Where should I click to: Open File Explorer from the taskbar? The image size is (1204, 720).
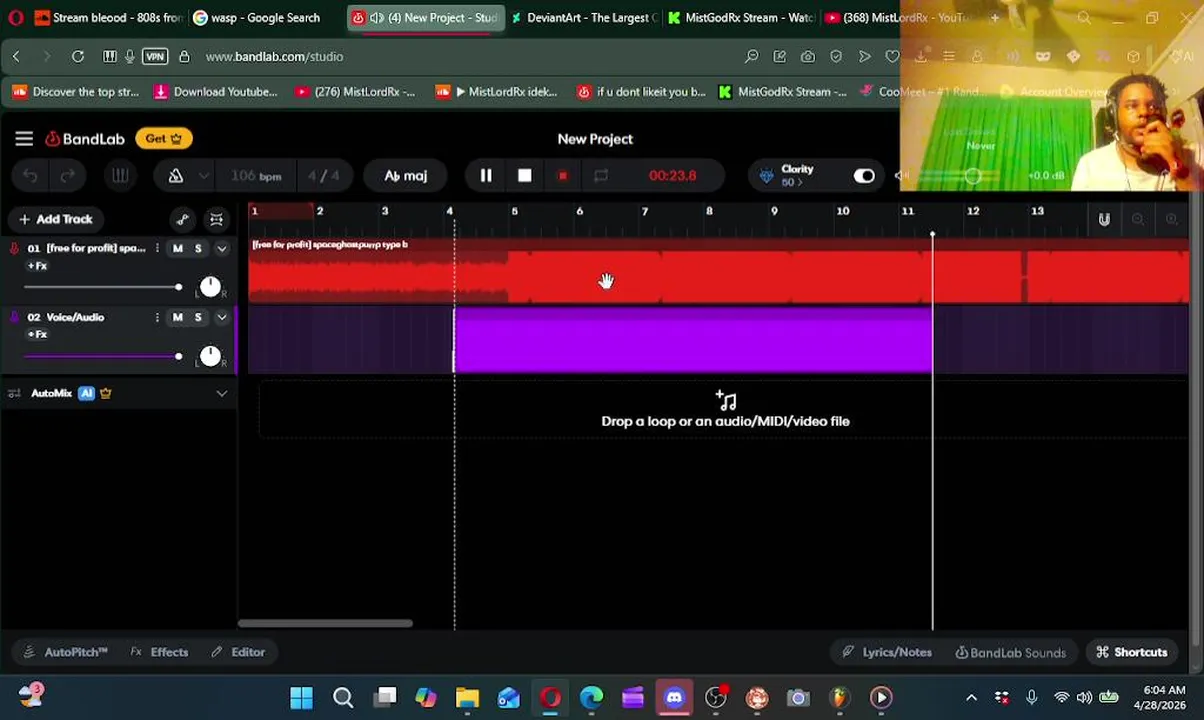[x=467, y=697]
